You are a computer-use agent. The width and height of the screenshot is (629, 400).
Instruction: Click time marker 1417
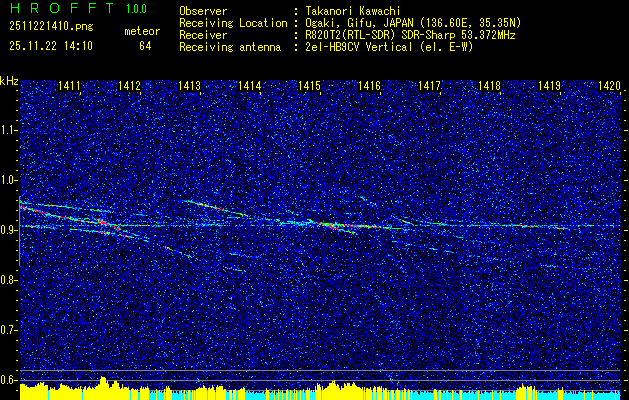(429, 85)
